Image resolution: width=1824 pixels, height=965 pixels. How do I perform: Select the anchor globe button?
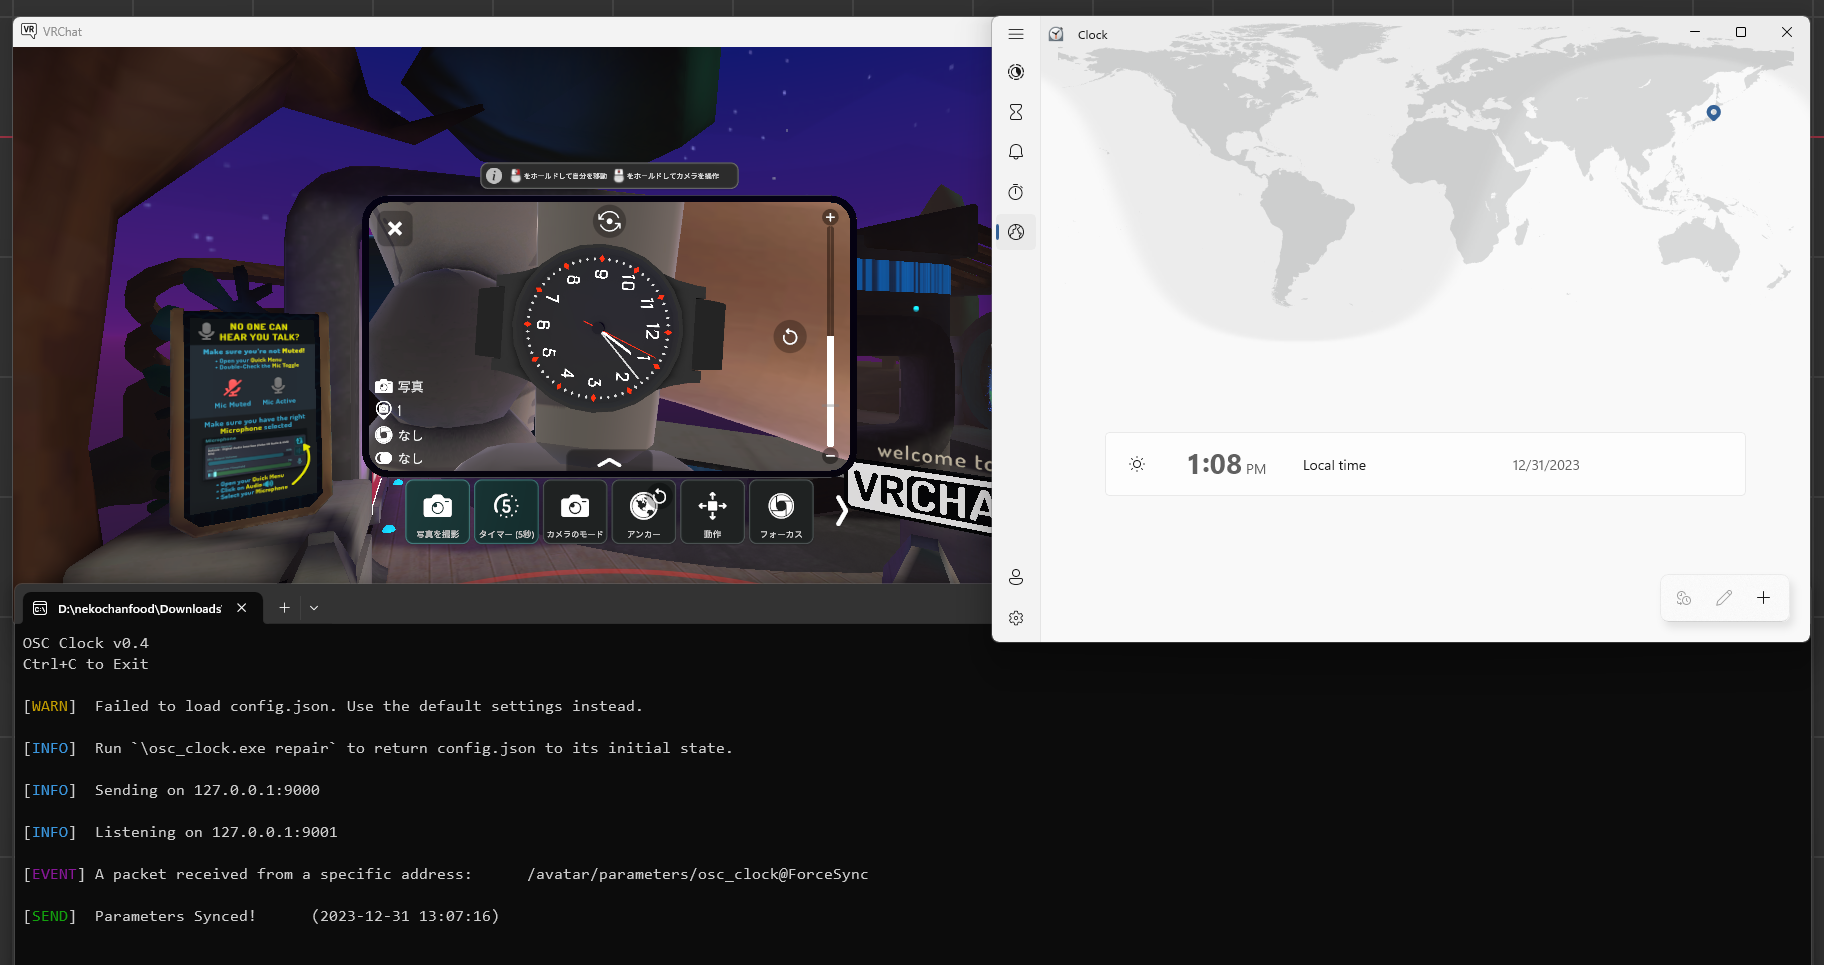(x=644, y=512)
